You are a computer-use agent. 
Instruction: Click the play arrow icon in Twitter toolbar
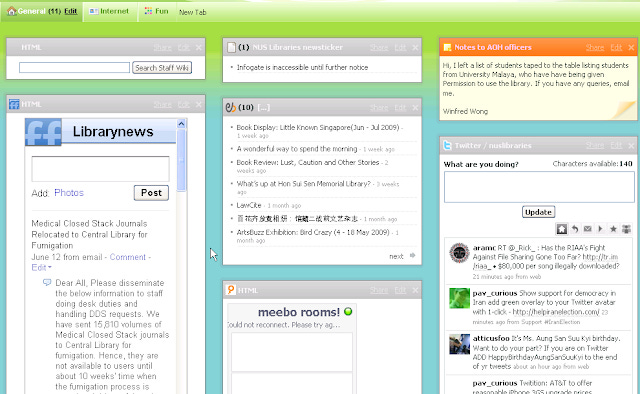click(600, 229)
